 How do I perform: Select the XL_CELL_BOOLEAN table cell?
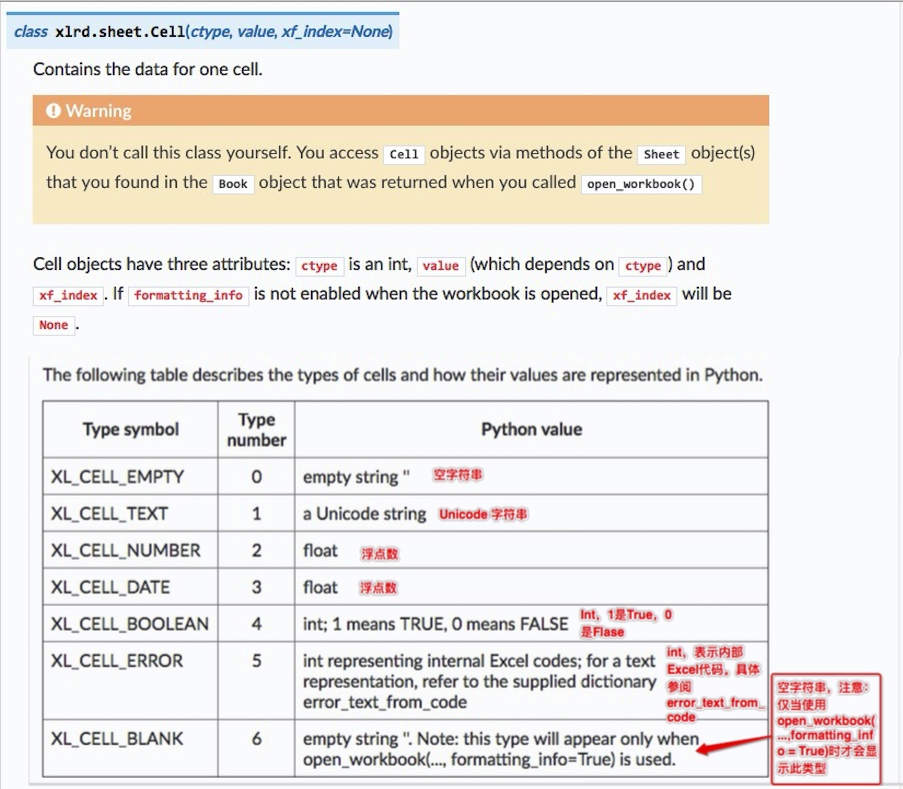pos(129,624)
